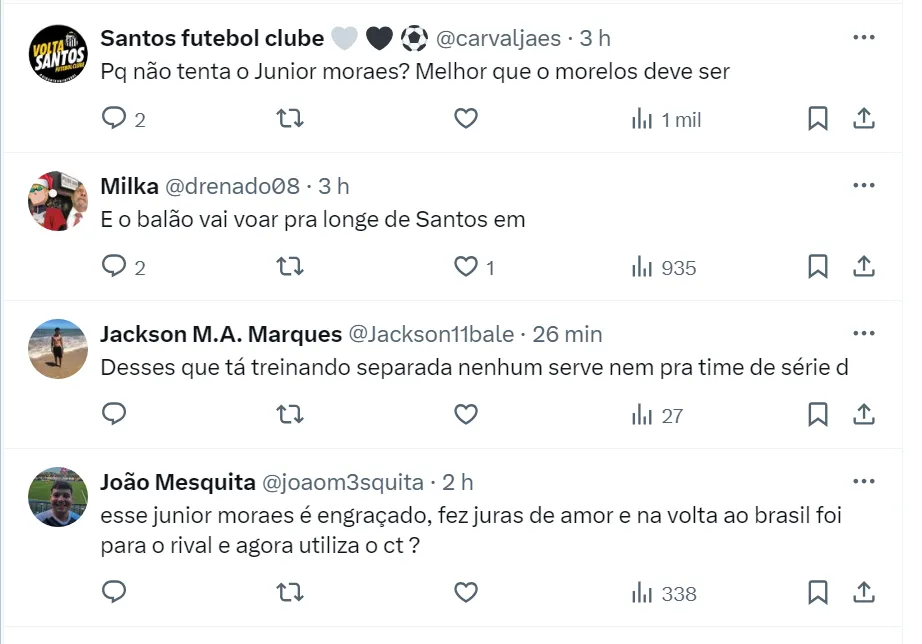Click João Mesquita's profile avatar

[x=58, y=496]
